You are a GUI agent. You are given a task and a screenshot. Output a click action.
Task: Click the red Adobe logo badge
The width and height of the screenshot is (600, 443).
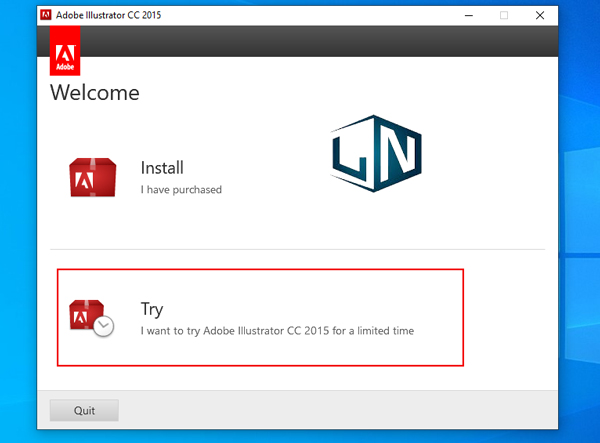(65, 50)
